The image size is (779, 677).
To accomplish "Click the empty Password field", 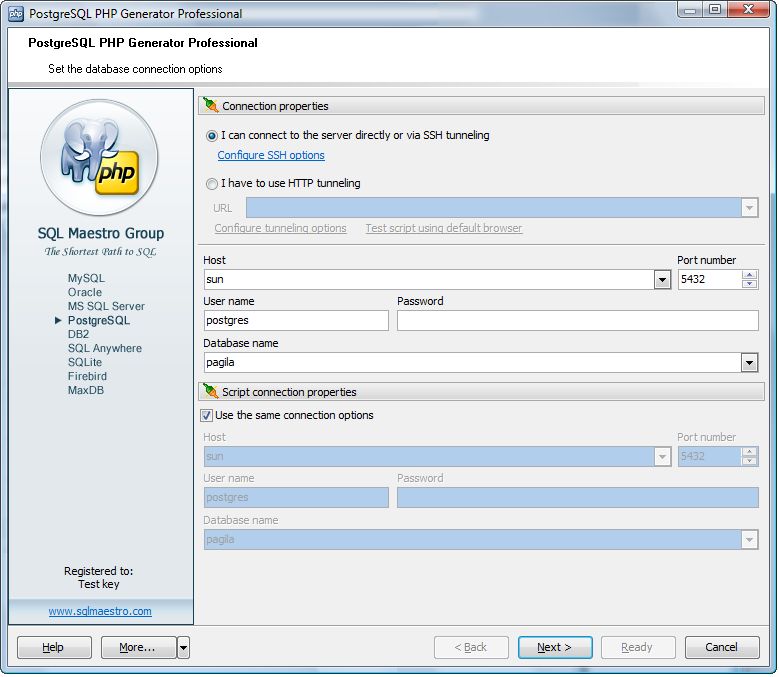I will point(578,320).
